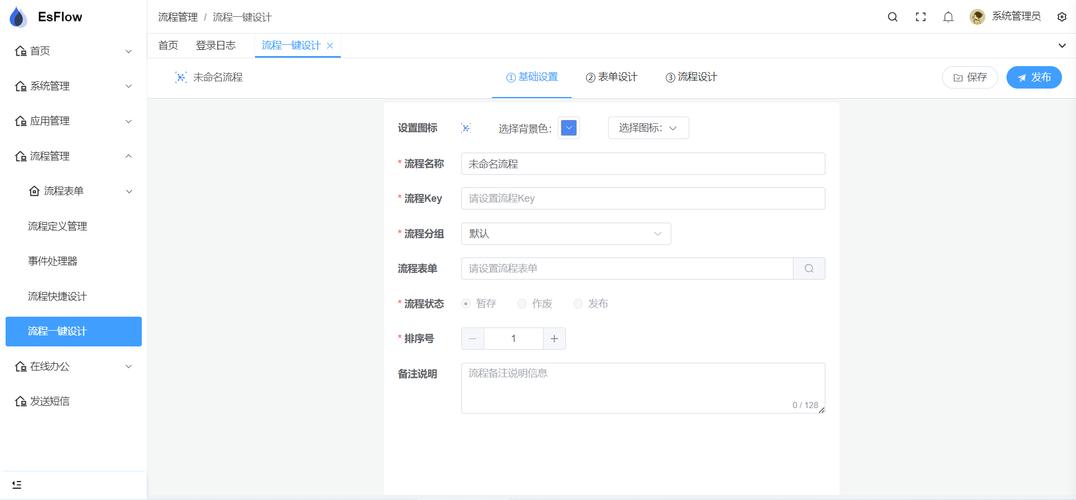The width and height of the screenshot is (1076, 500).
Task: Switch to the 登录日志 tab
Action: [215, 45]
